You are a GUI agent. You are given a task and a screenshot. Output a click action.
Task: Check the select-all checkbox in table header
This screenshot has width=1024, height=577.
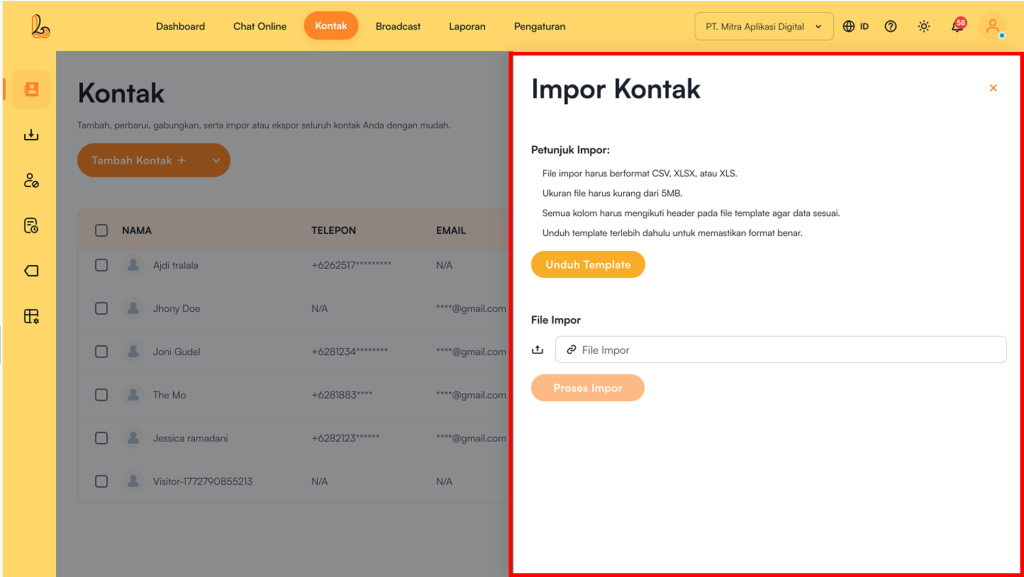[x=101, y=230]
